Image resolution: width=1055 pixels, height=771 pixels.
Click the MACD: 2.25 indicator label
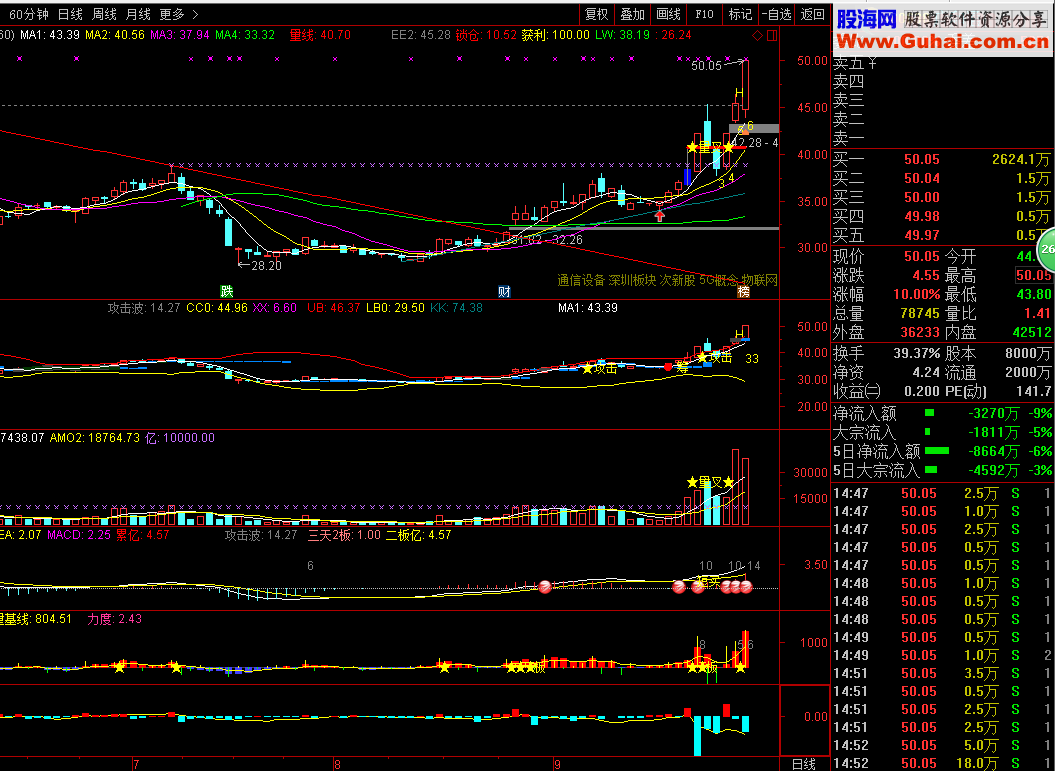click(x=79, y=536)
